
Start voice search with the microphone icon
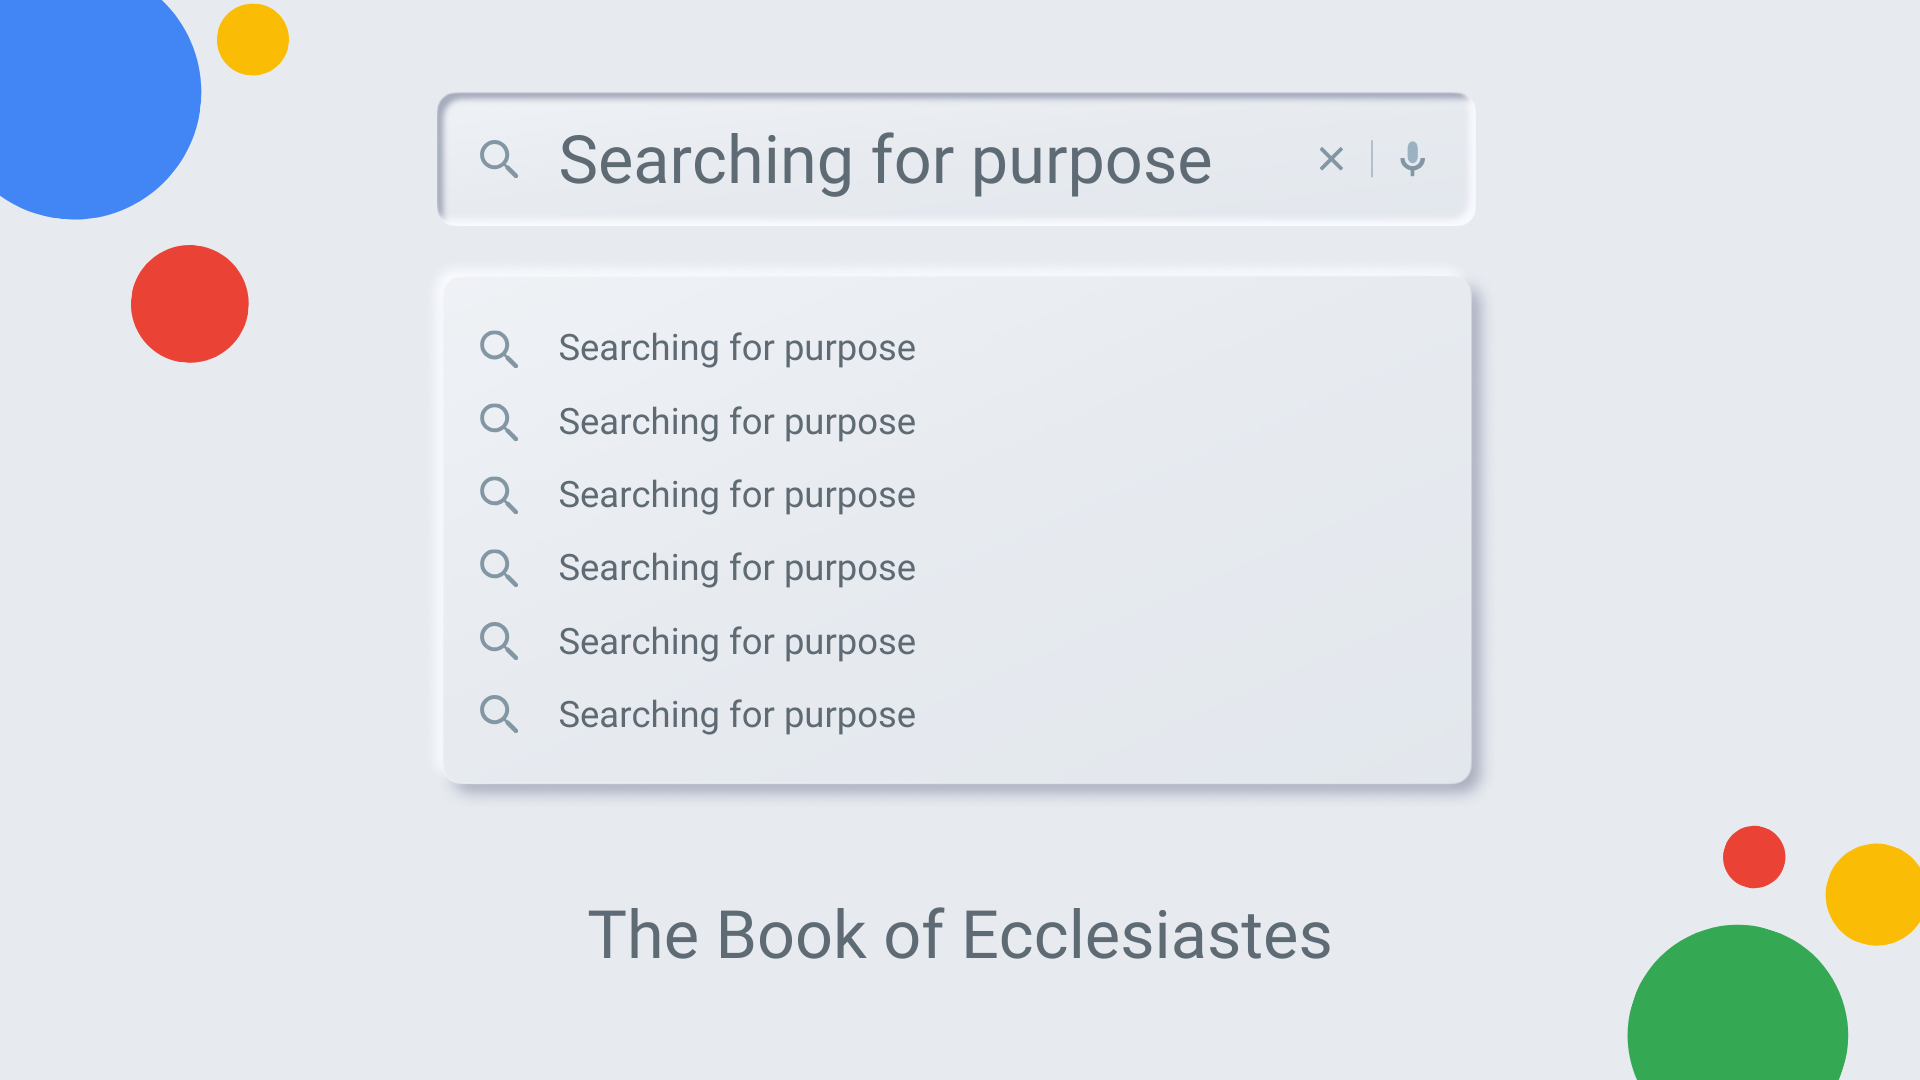click(x=1412, y=159)
